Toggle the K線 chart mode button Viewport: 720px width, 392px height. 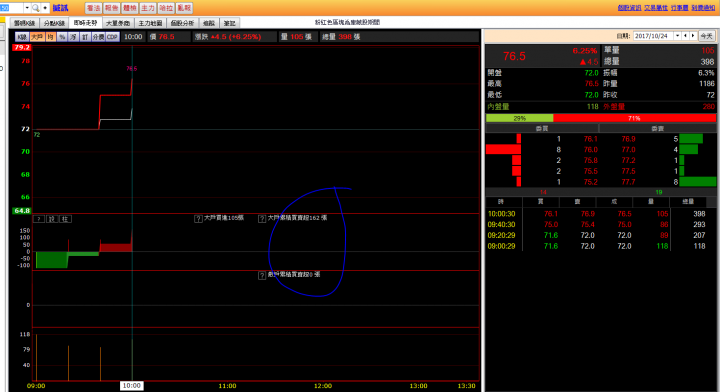tap(22, 37)
